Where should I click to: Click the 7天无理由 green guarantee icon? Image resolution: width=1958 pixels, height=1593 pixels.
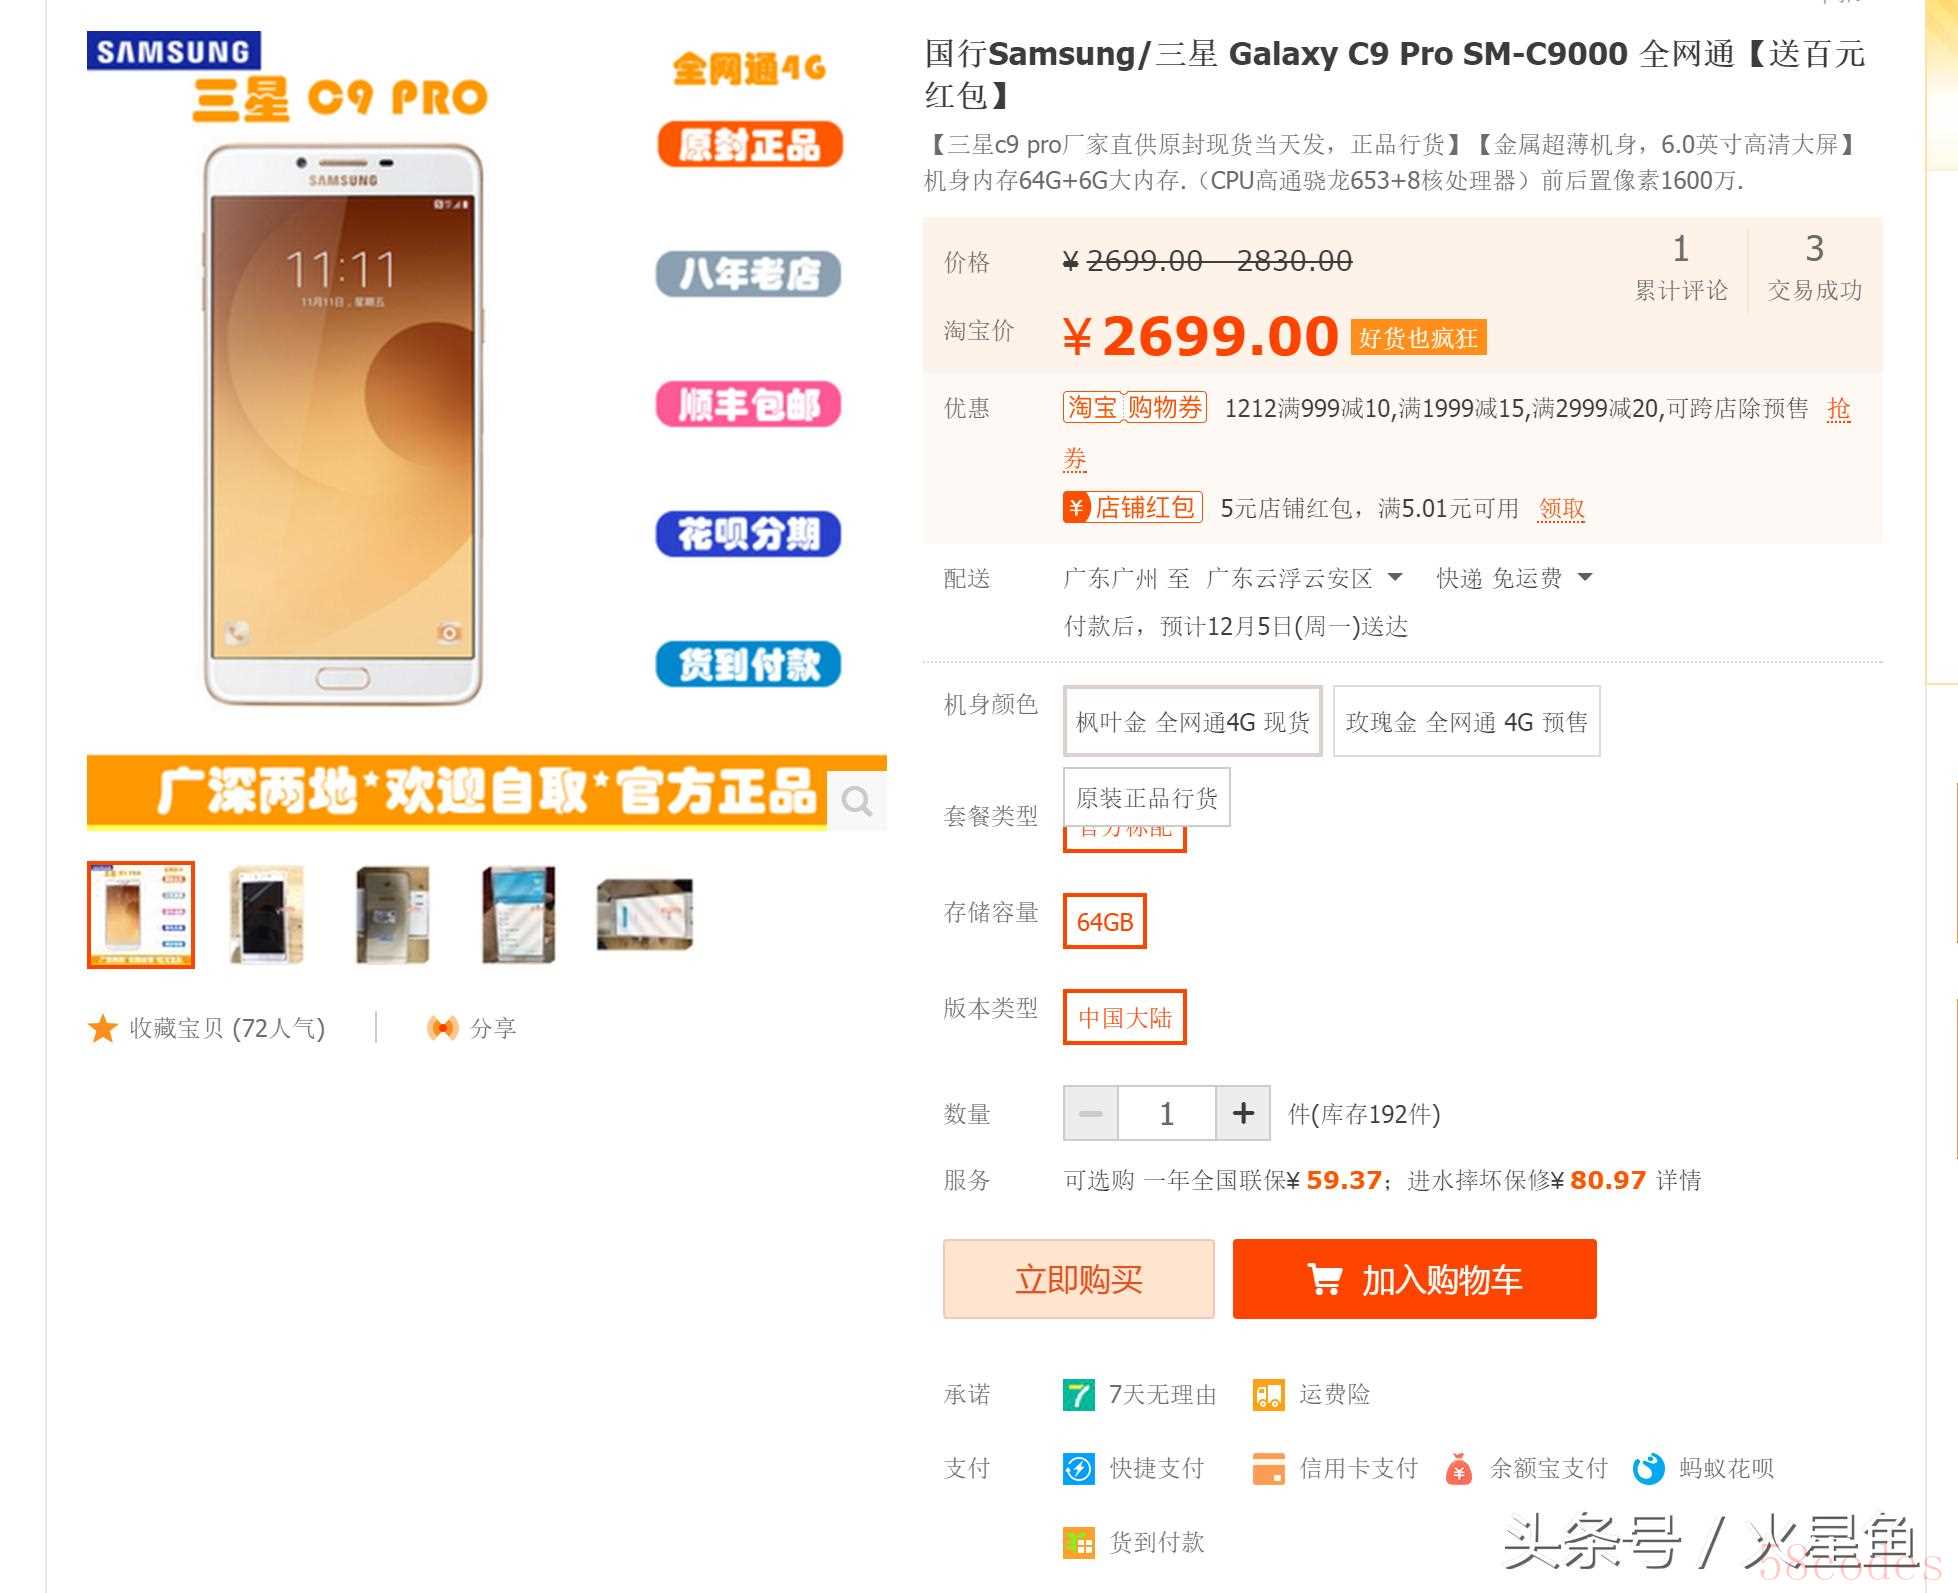1079,1394
